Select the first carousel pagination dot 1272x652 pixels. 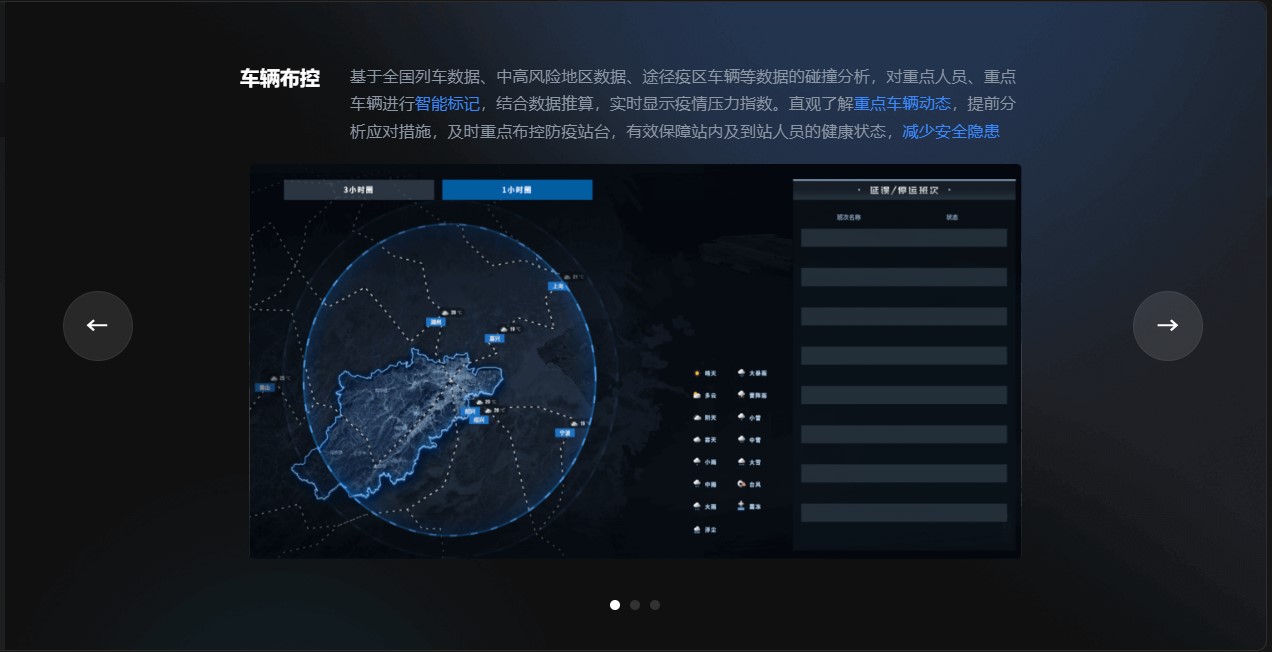[615, 605]
